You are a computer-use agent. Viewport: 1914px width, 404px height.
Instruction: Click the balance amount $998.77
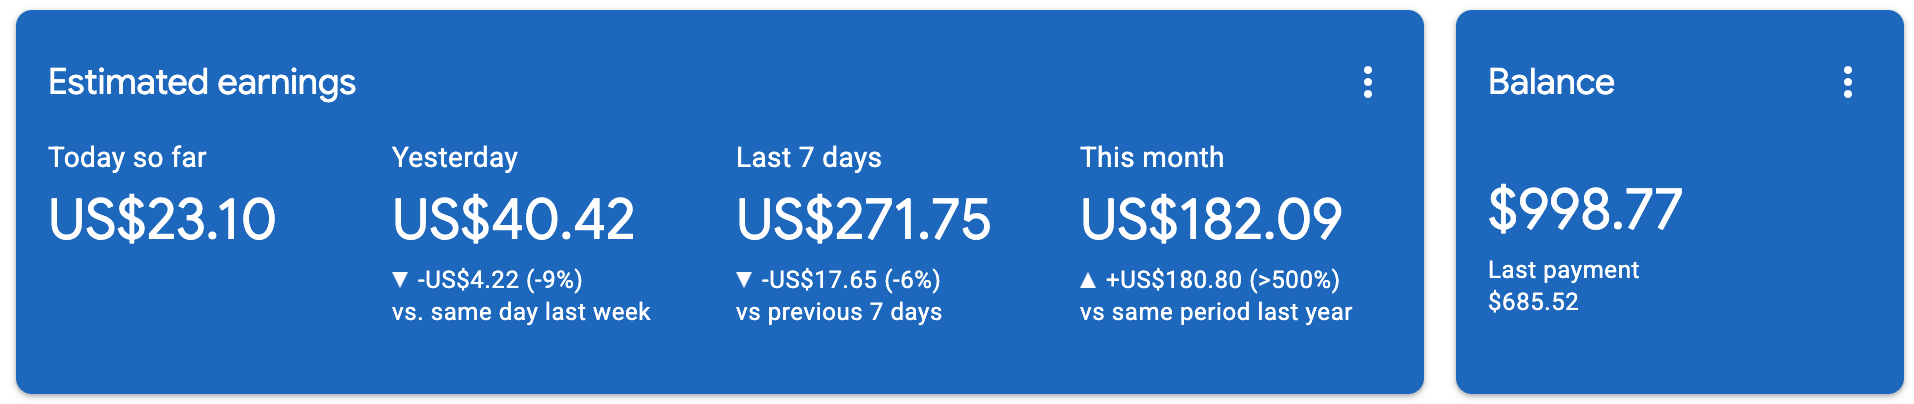tap(1585, 209)
